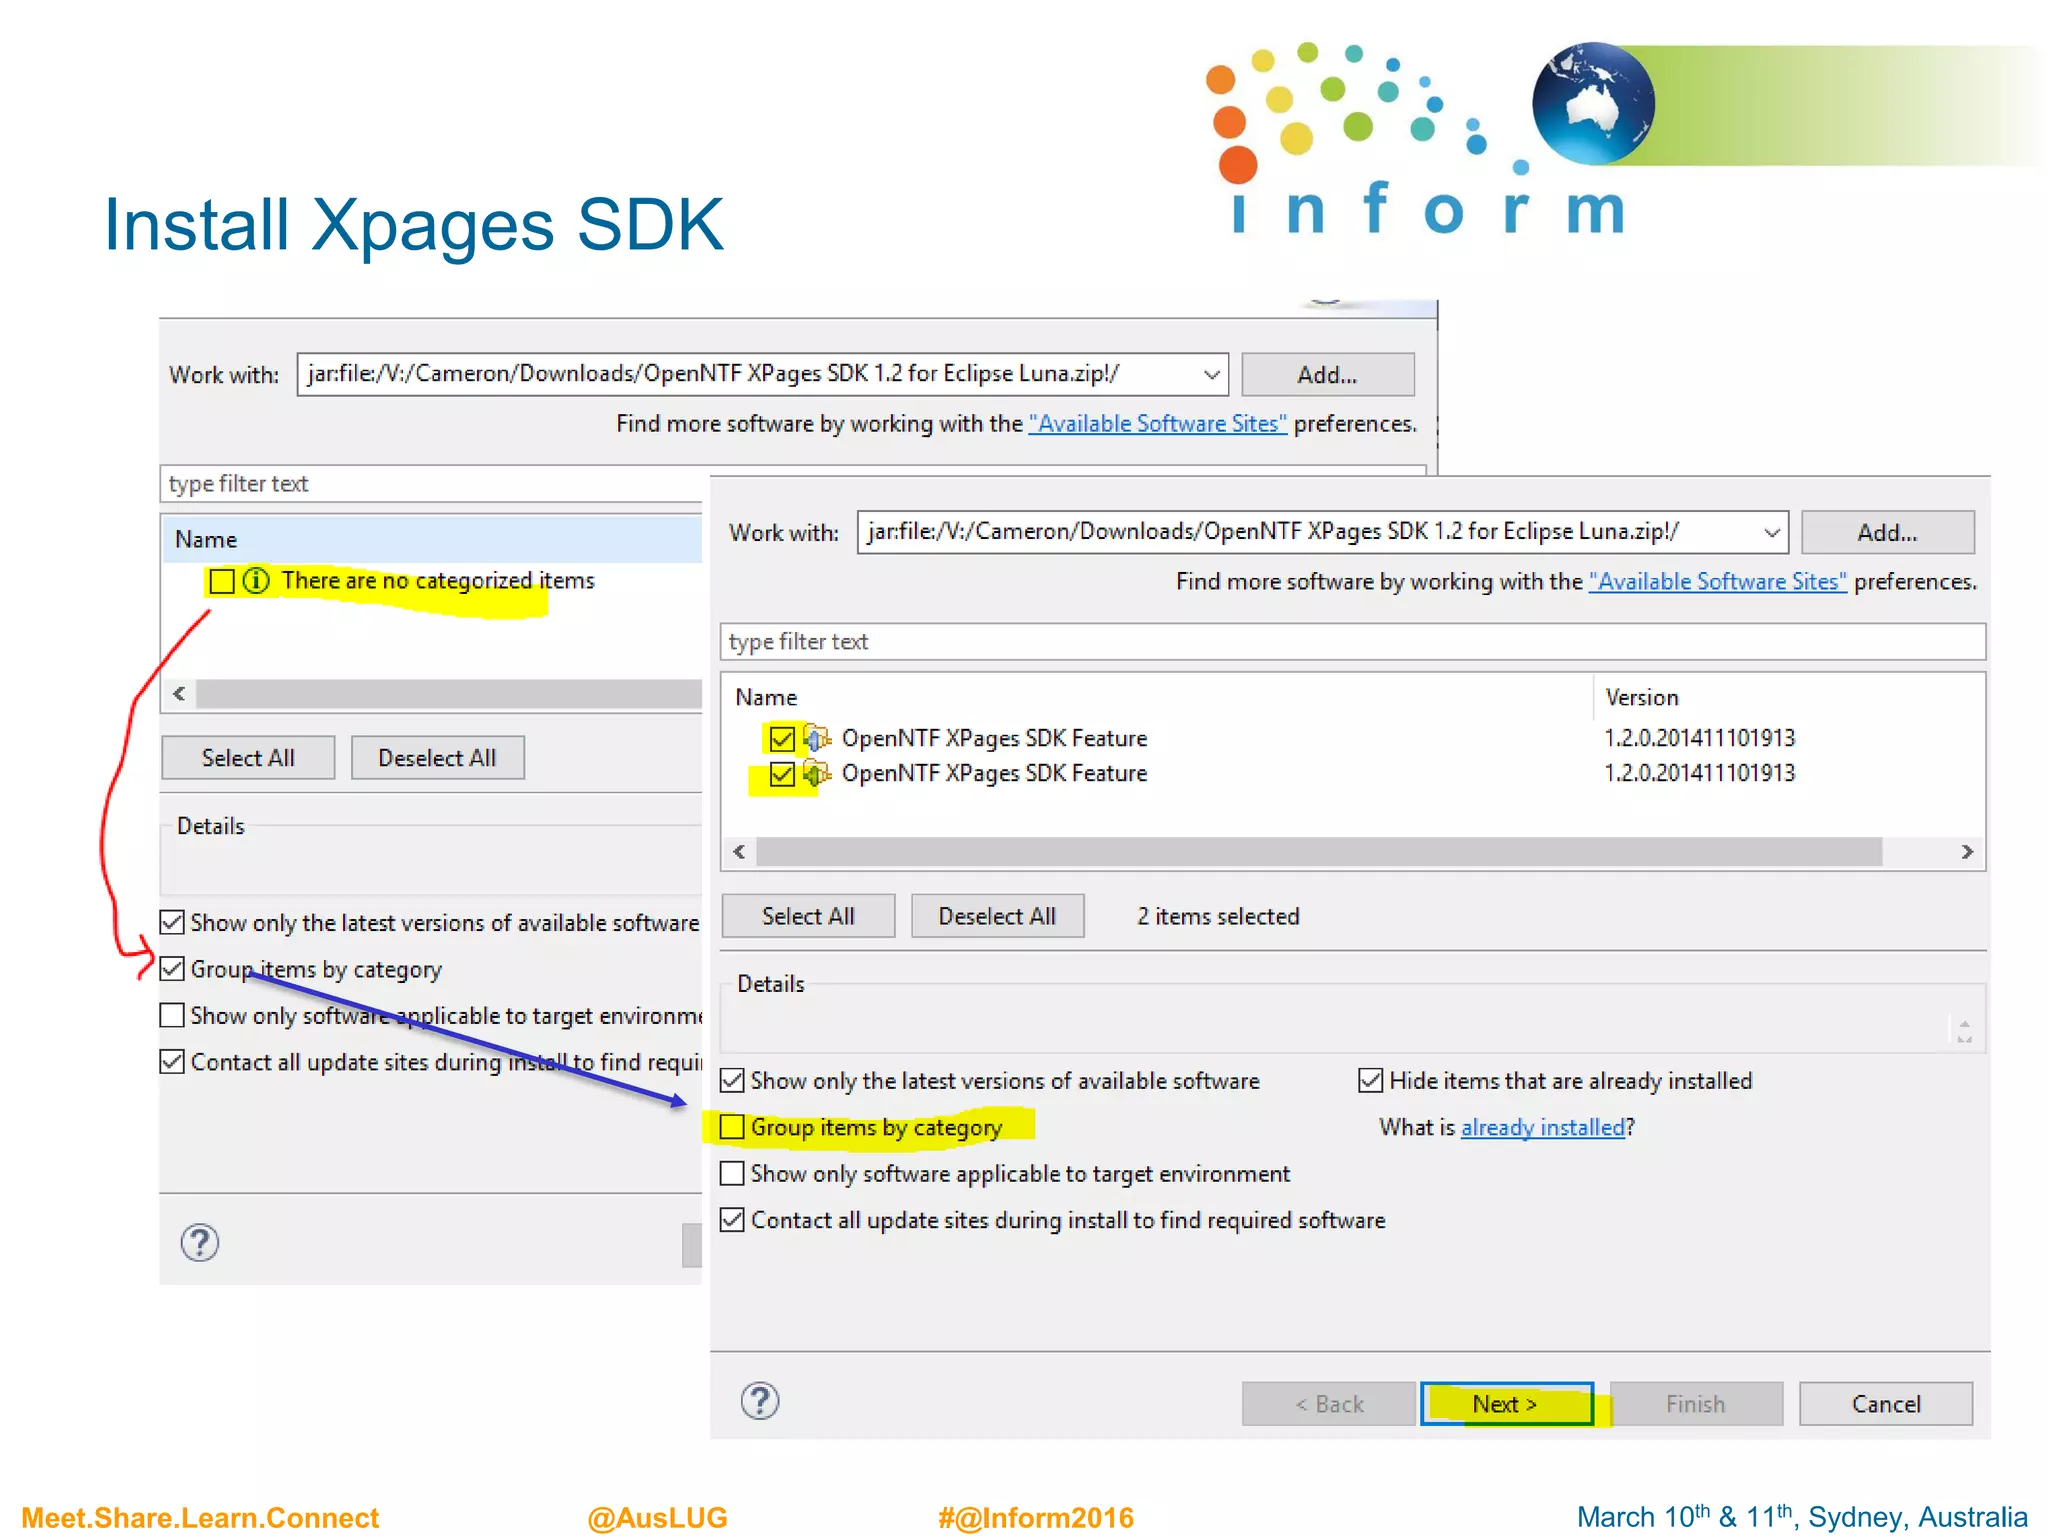The width and height of the screenshot is (2048, 1536).
Task: Click the info icon beside no categorized items
Action: coord(256,580)
